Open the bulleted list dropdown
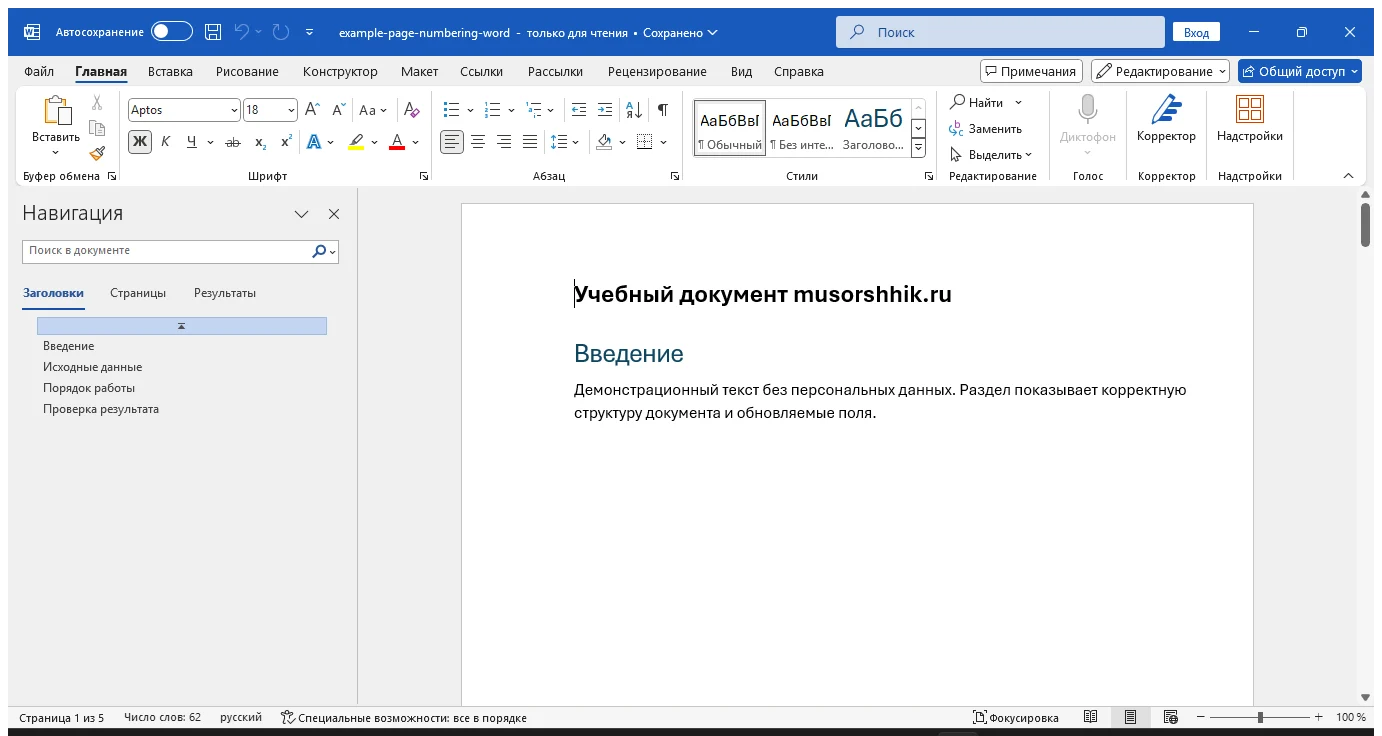Viewport: 1382px width, 736px height. (x=470, y=110)
